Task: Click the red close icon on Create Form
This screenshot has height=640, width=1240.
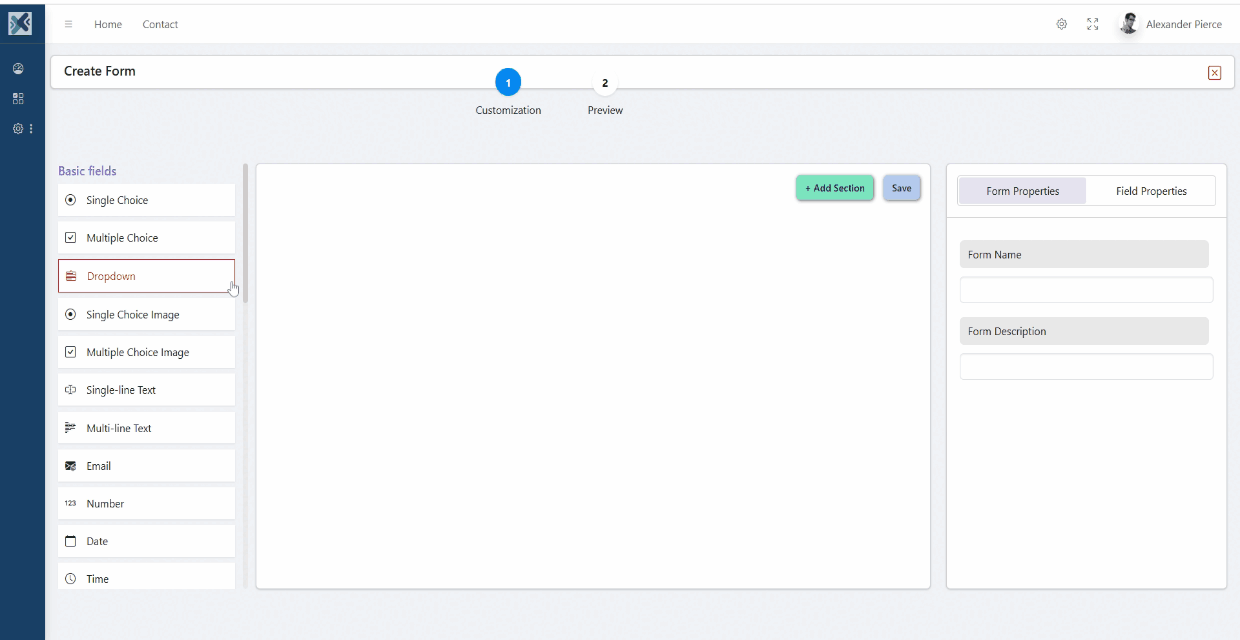Action: [1214, 72]
